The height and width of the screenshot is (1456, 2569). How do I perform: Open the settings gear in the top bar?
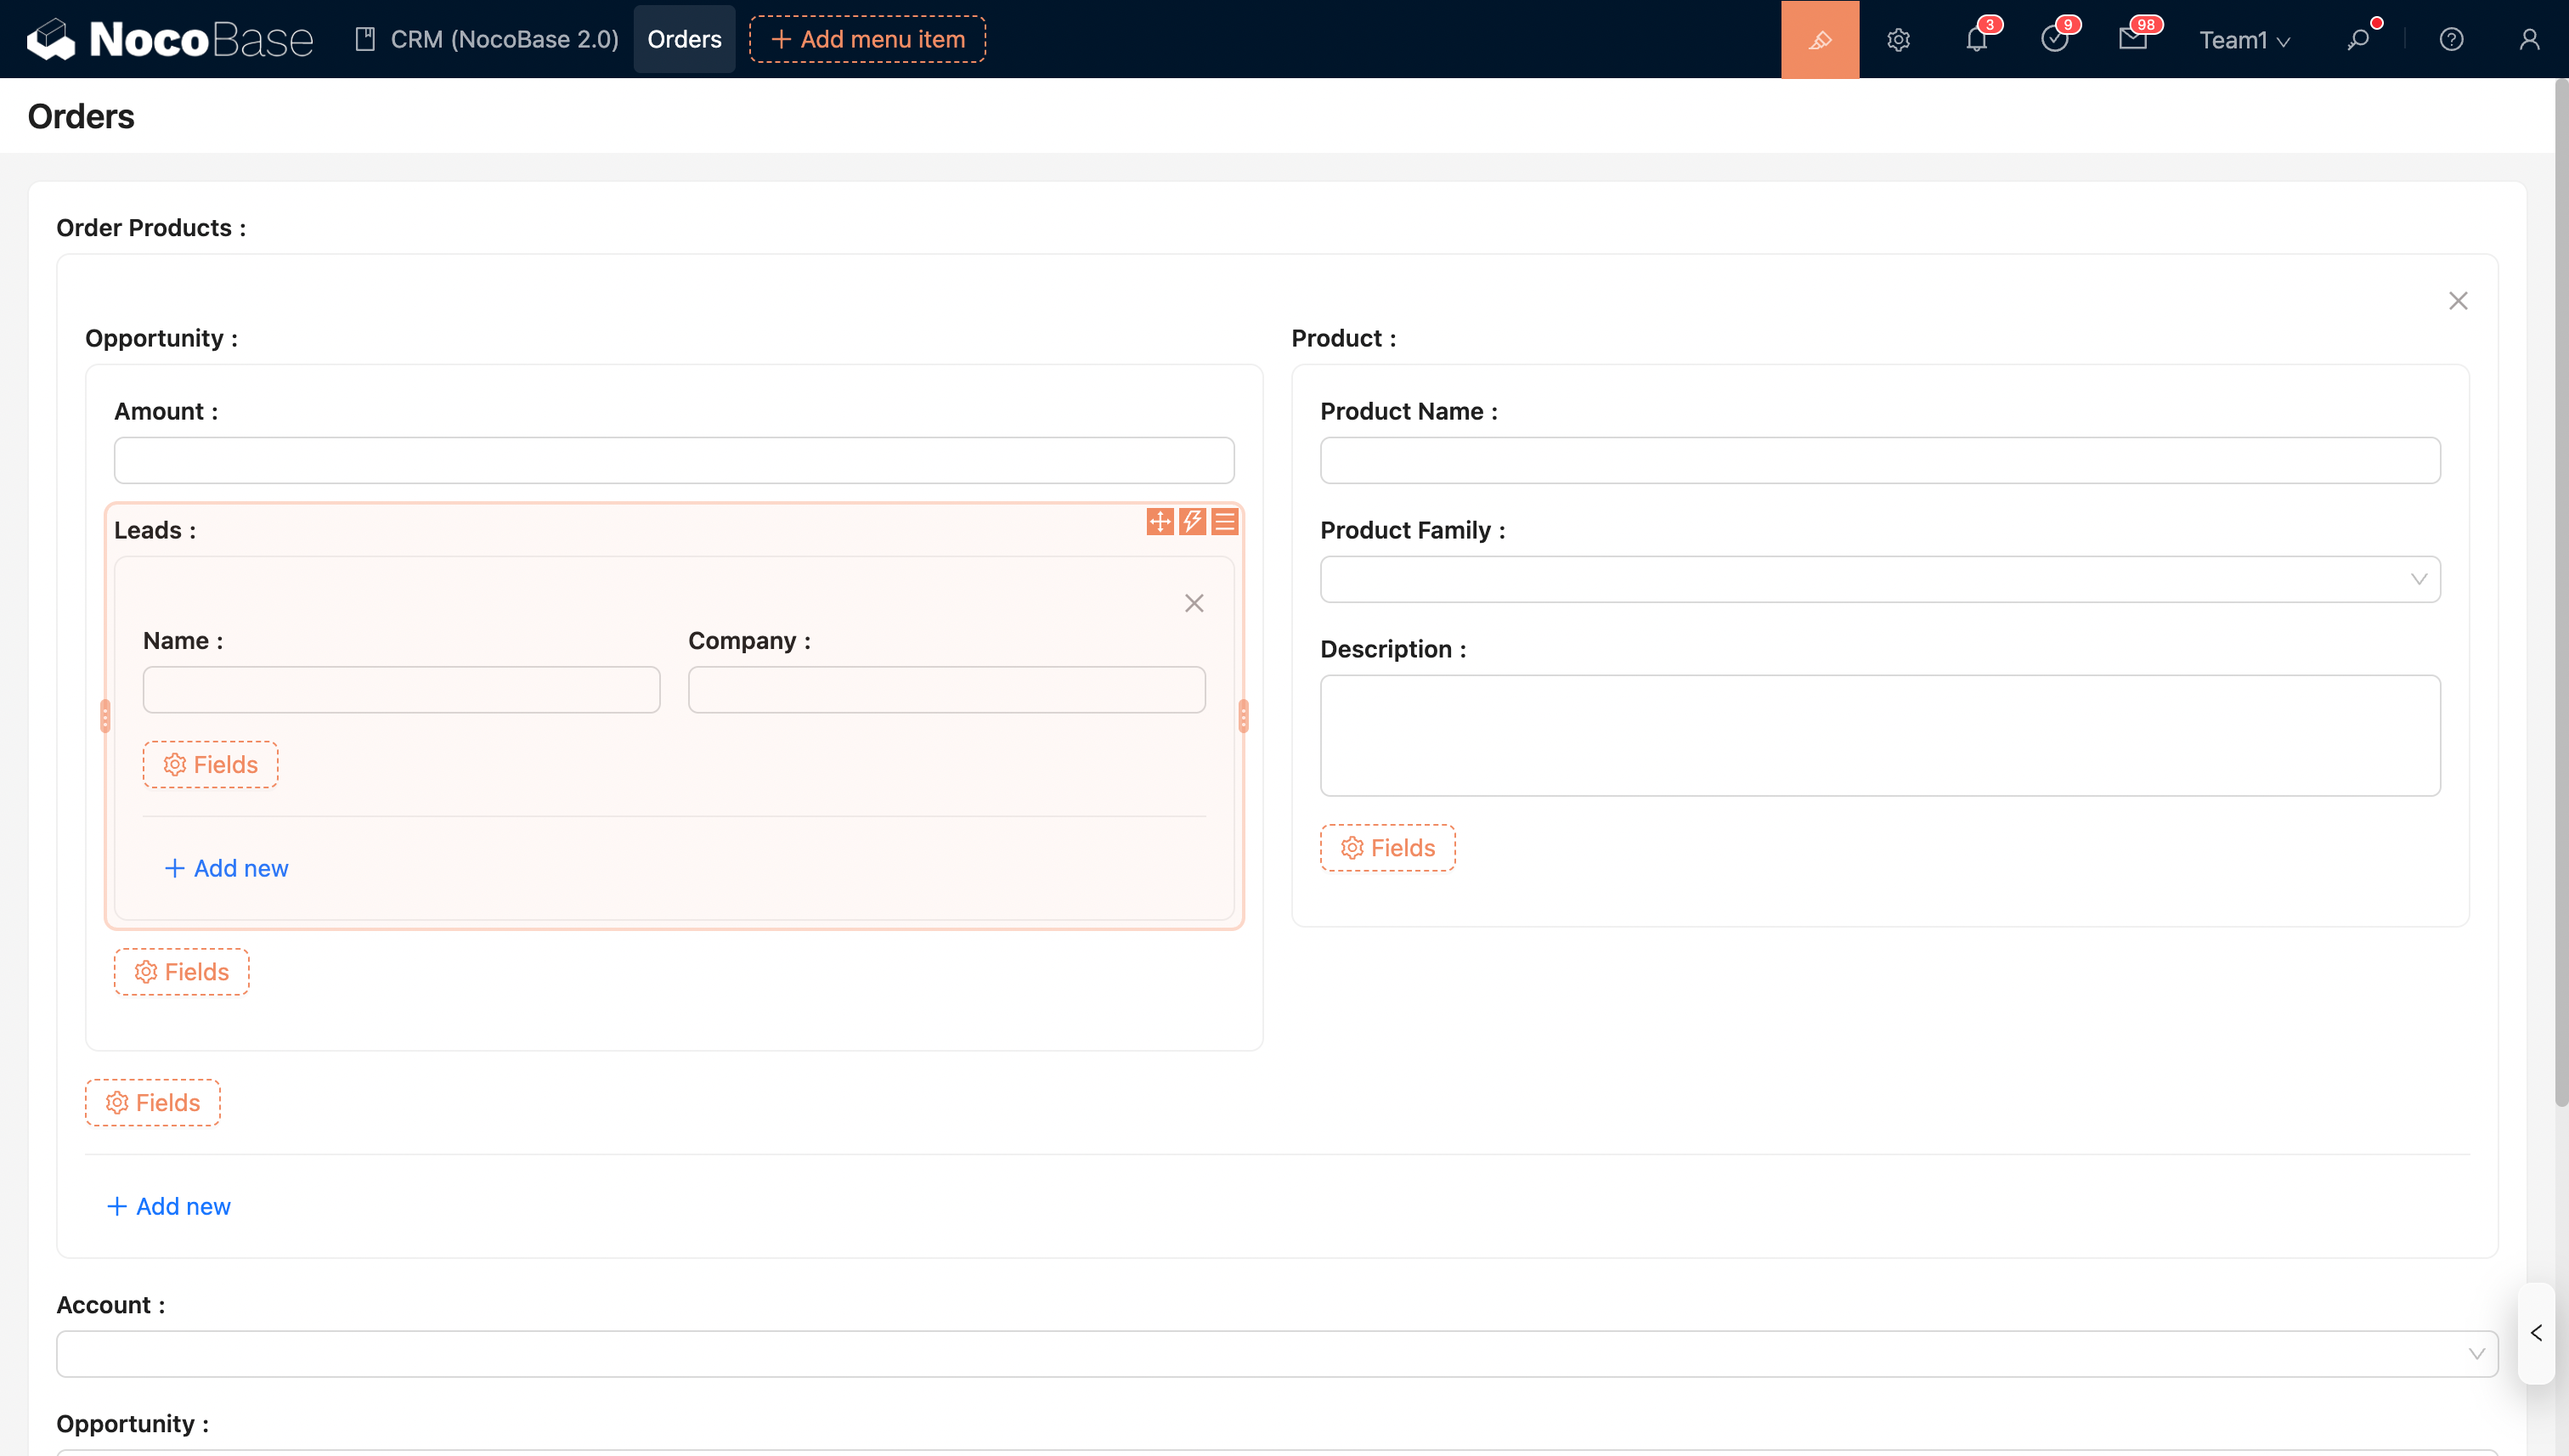click(1898, 39)
